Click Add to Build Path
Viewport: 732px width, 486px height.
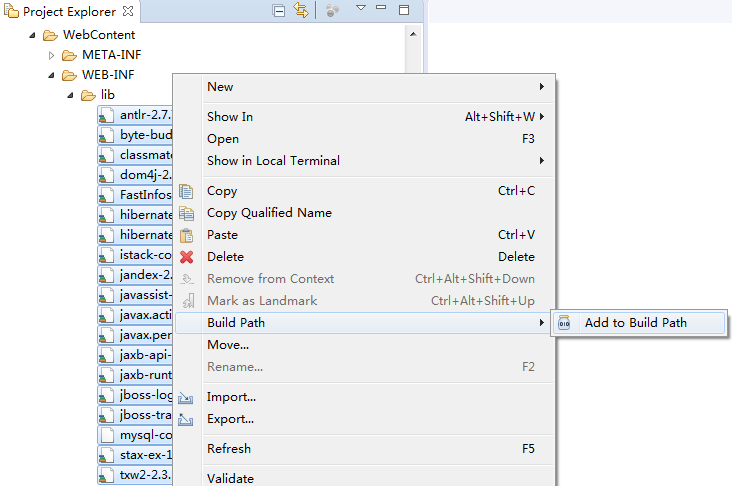[639, 323]
